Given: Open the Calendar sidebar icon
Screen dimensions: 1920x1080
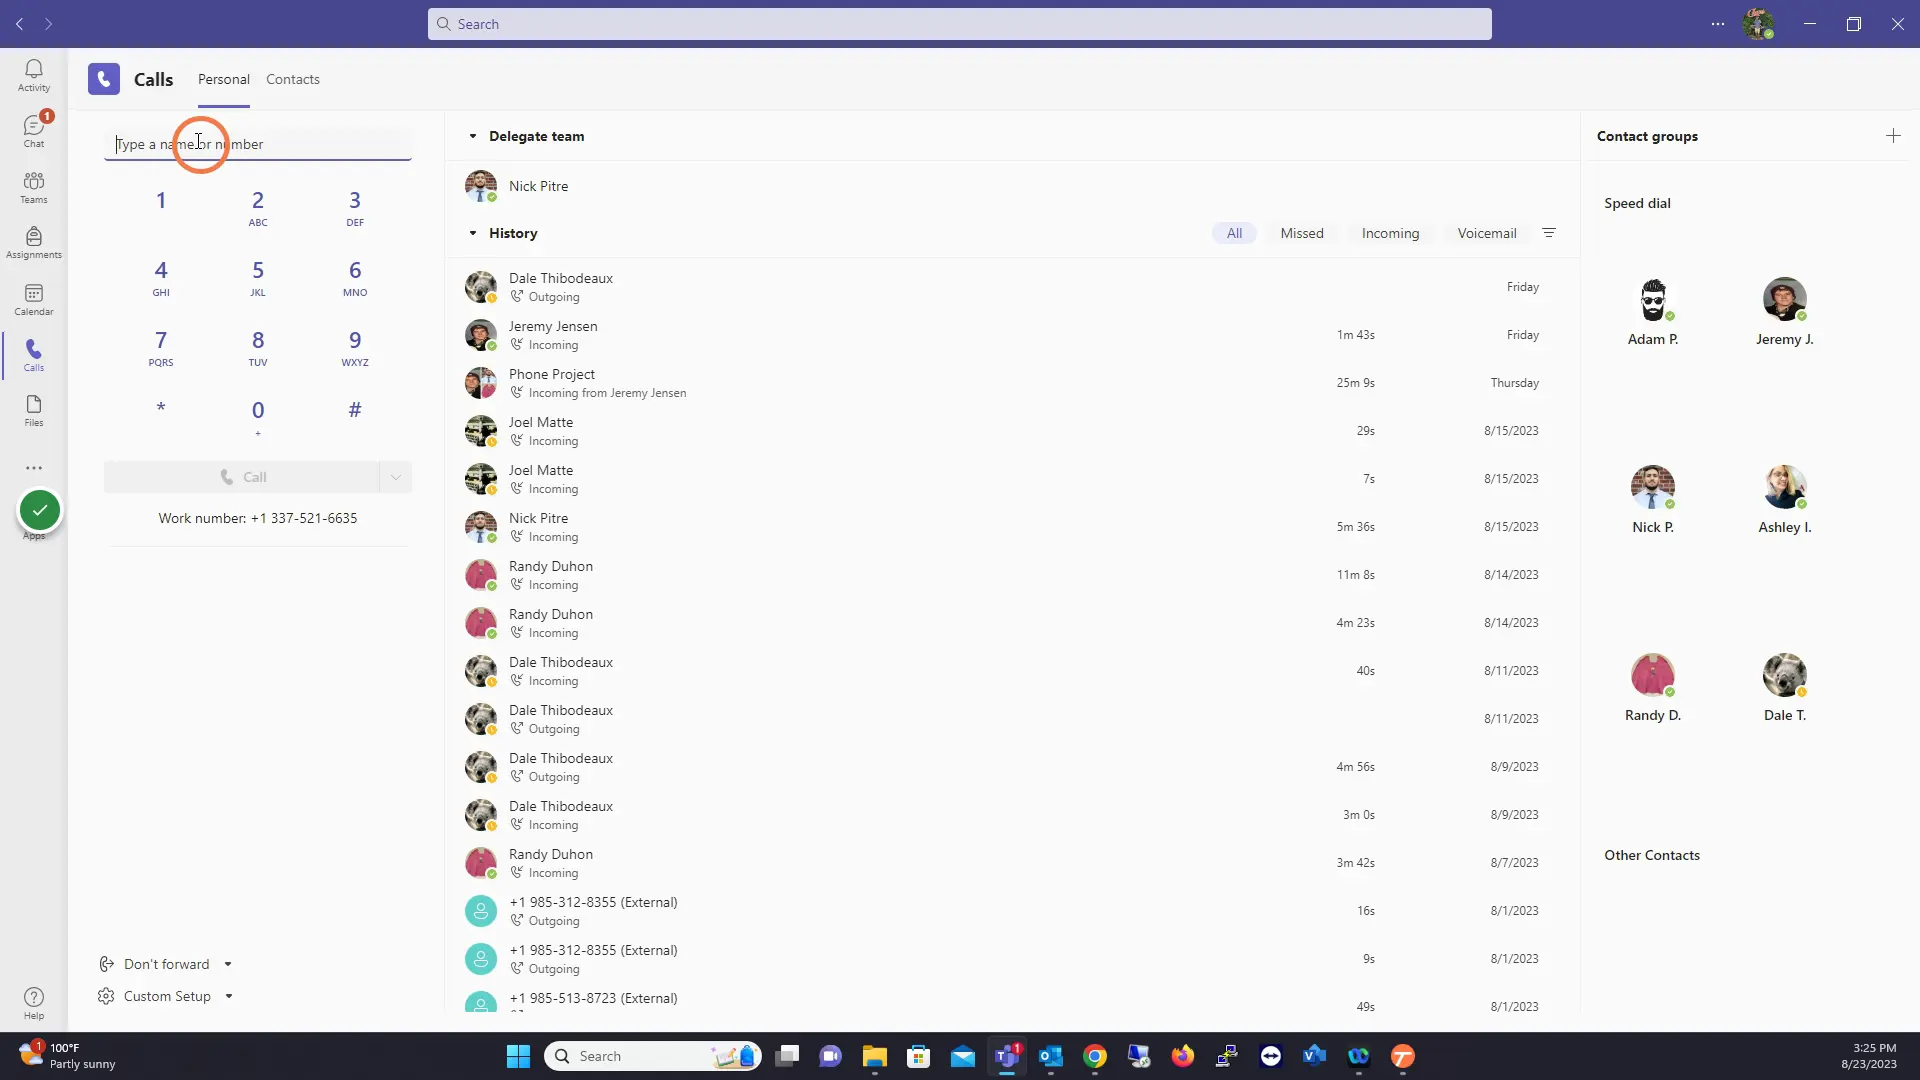Looking at the screenshot, I should coord(34,299).
